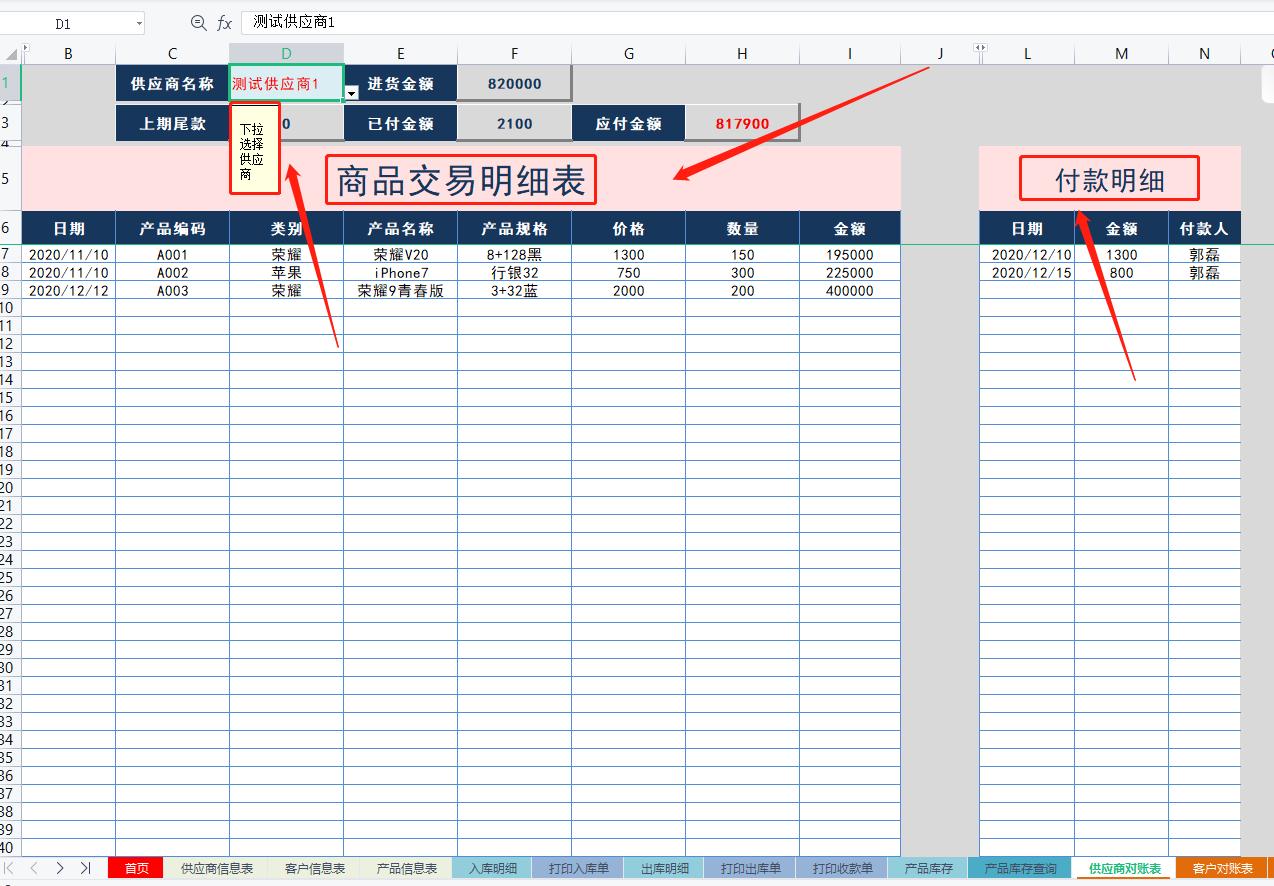Screen dimensions: 1274x886
Task: Click the 进货金额 value cell 820000
Action: coord(514,84)
